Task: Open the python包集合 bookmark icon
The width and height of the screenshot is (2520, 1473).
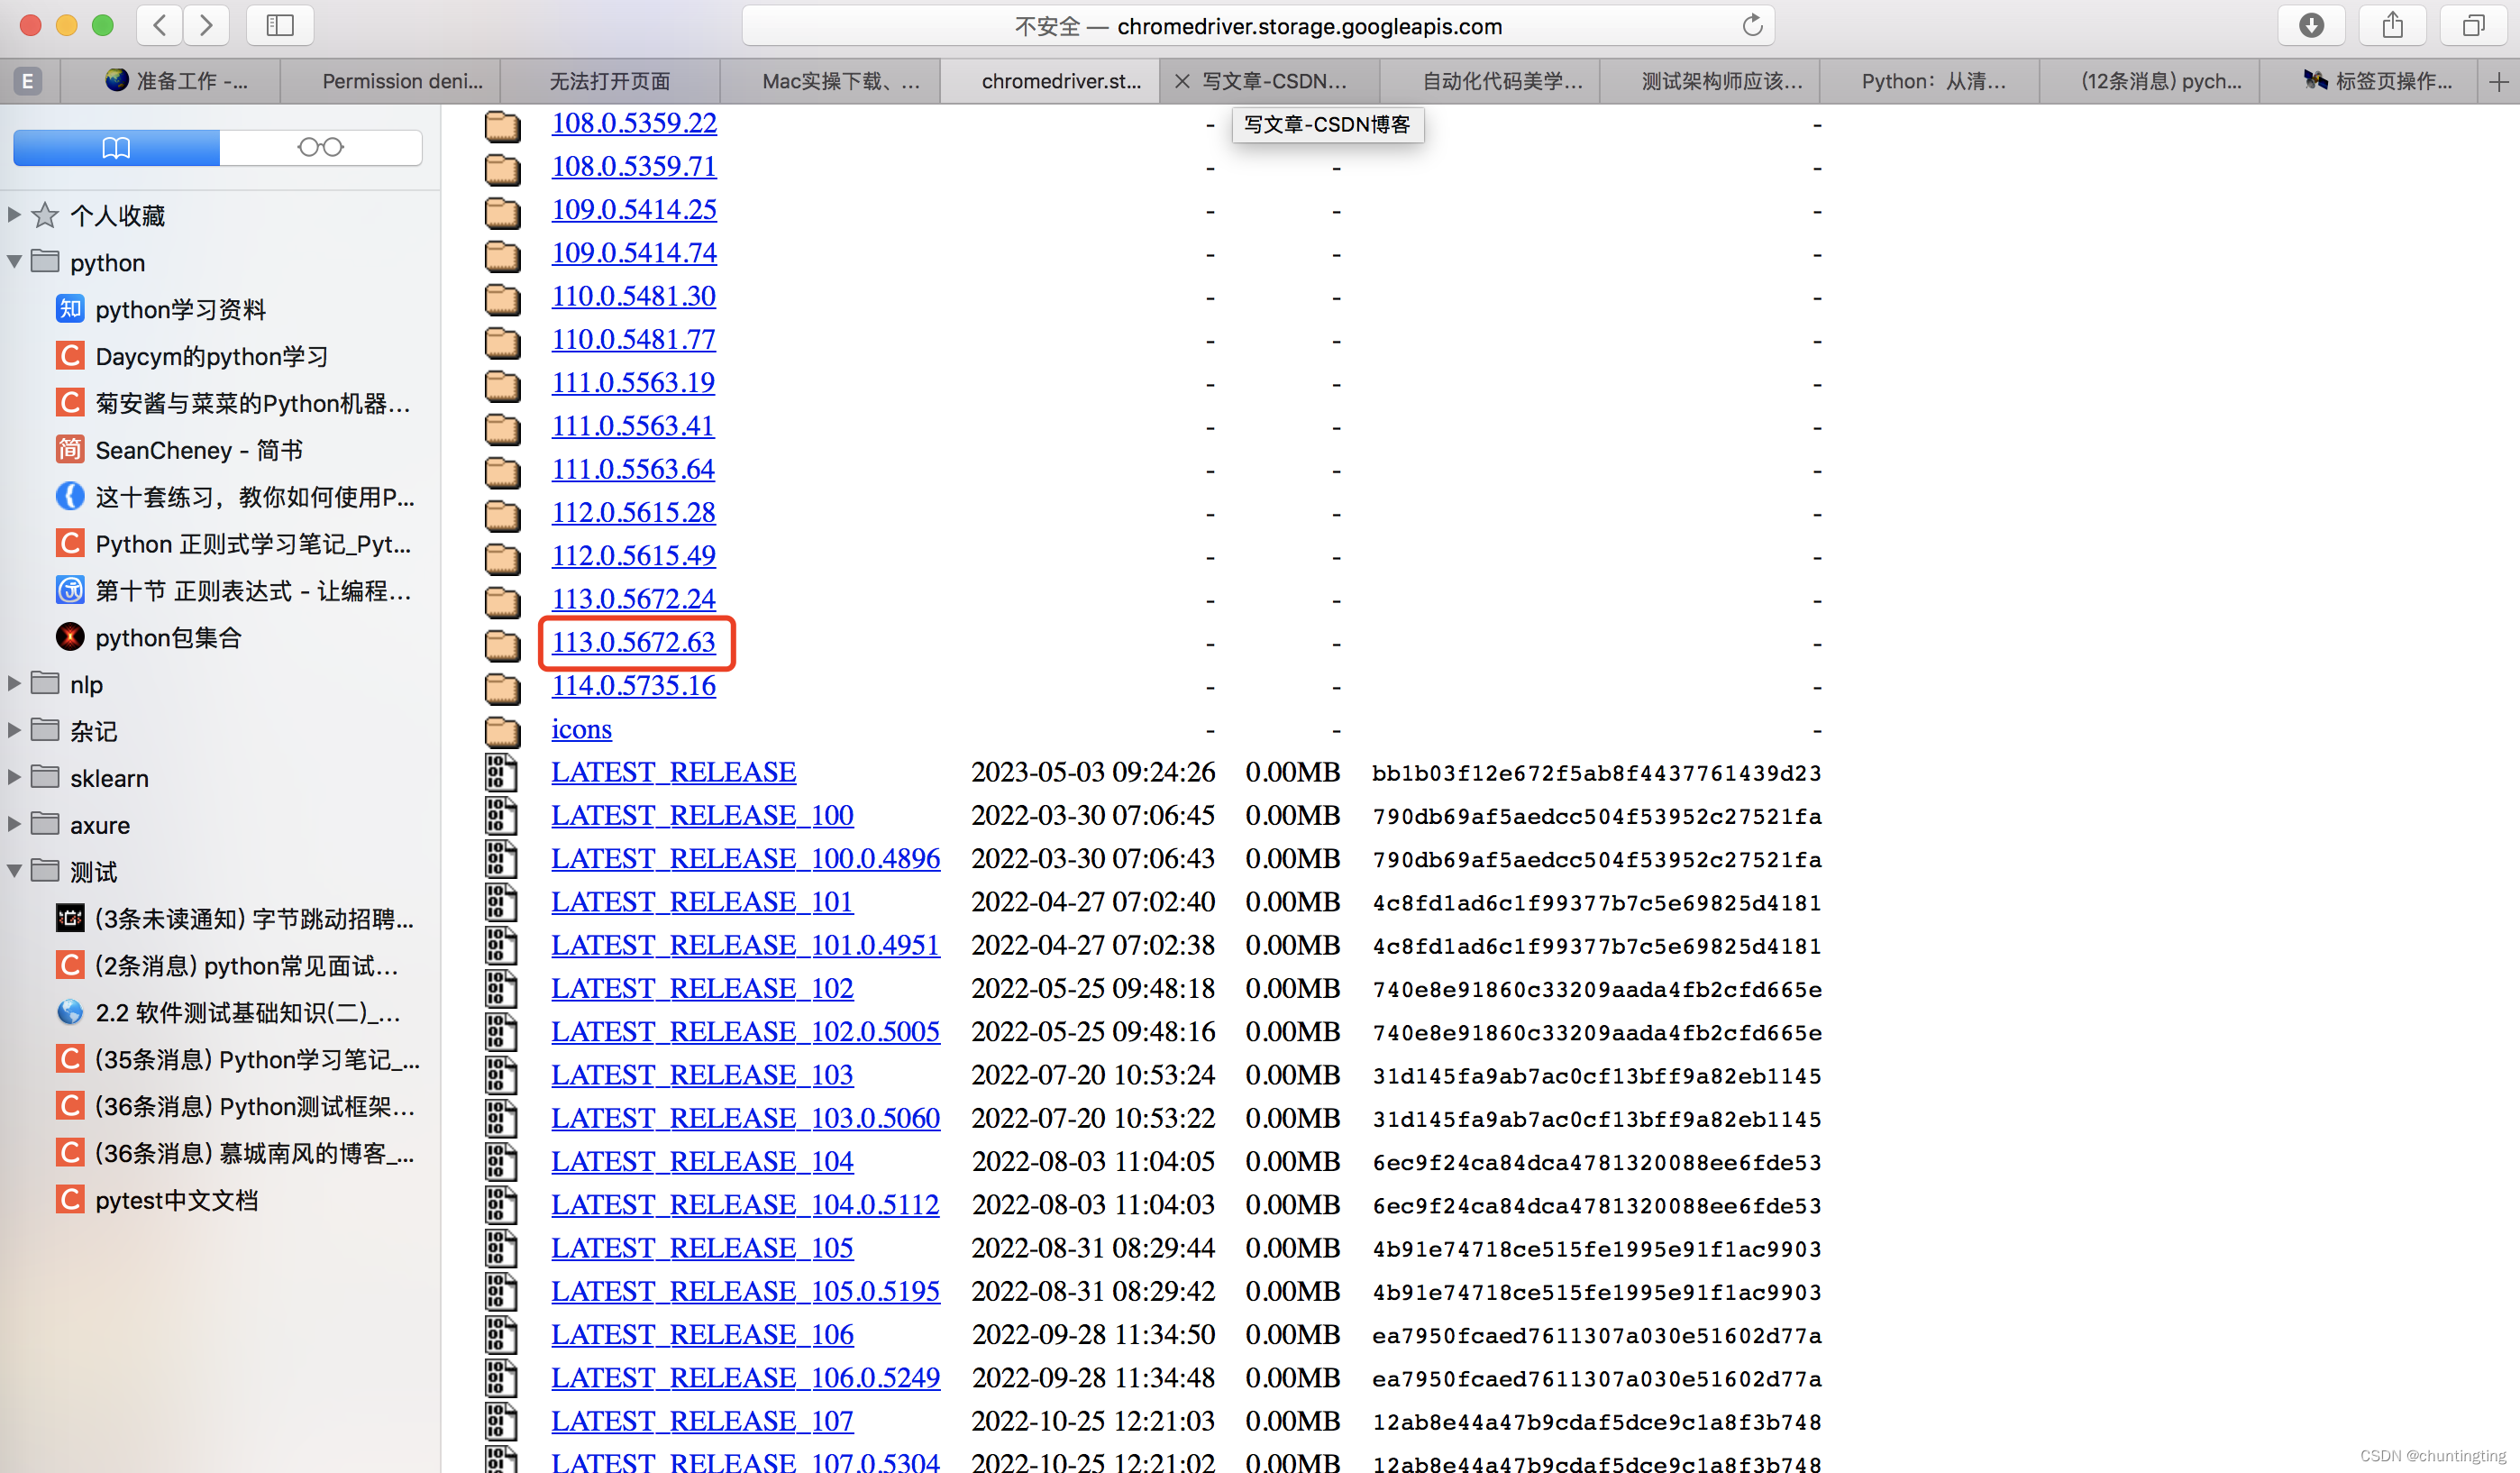Action: (69, 637)
